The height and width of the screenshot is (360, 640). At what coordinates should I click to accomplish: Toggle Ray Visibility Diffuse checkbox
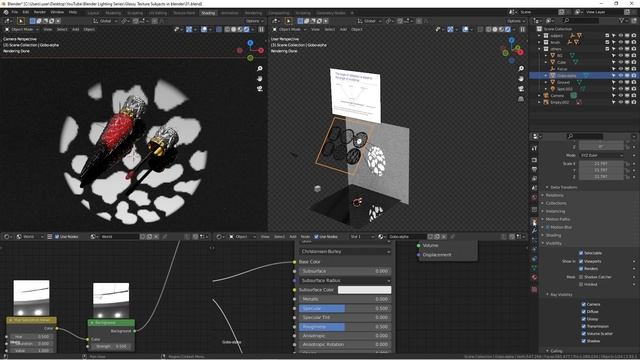[x=584, y=312]
